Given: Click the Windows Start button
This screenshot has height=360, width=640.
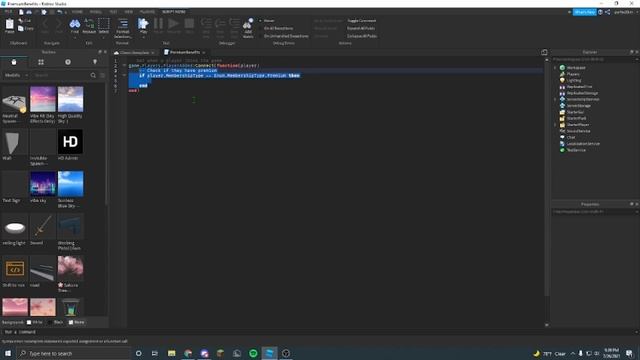Looking at the screenshot, I should click(x=8, y=353).
